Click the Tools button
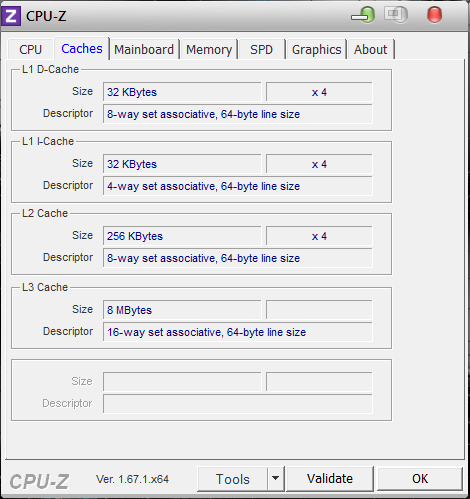This screenshot has height=499, width=470. pos(232,479)
